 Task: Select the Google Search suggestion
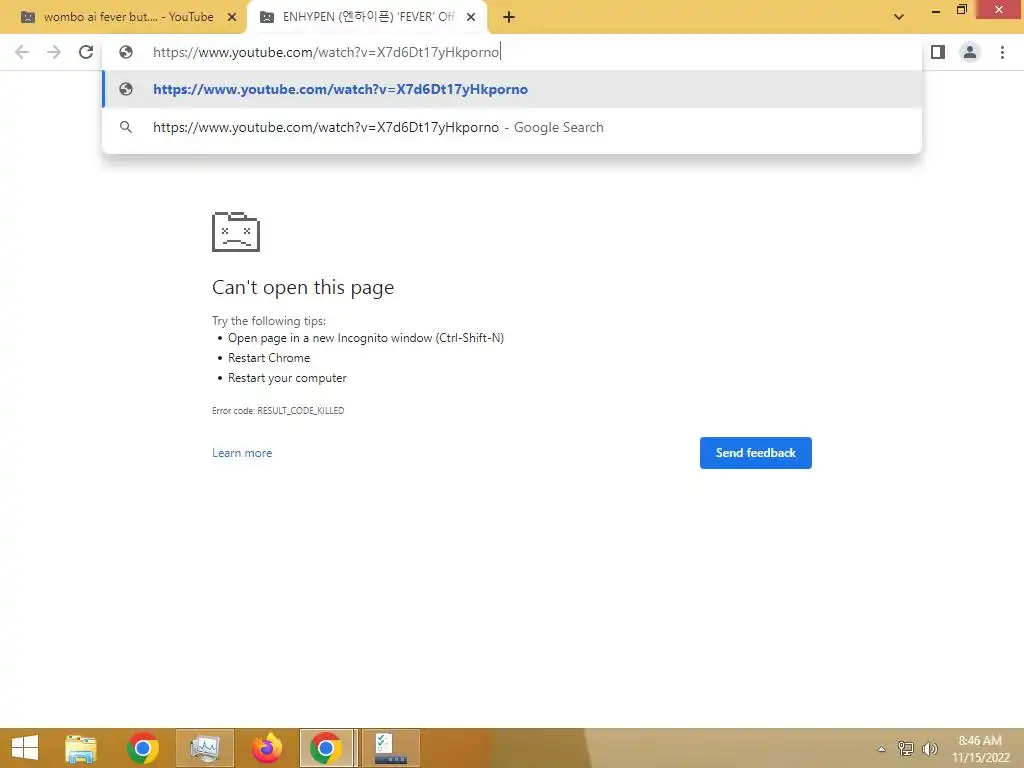click(512, 127)
